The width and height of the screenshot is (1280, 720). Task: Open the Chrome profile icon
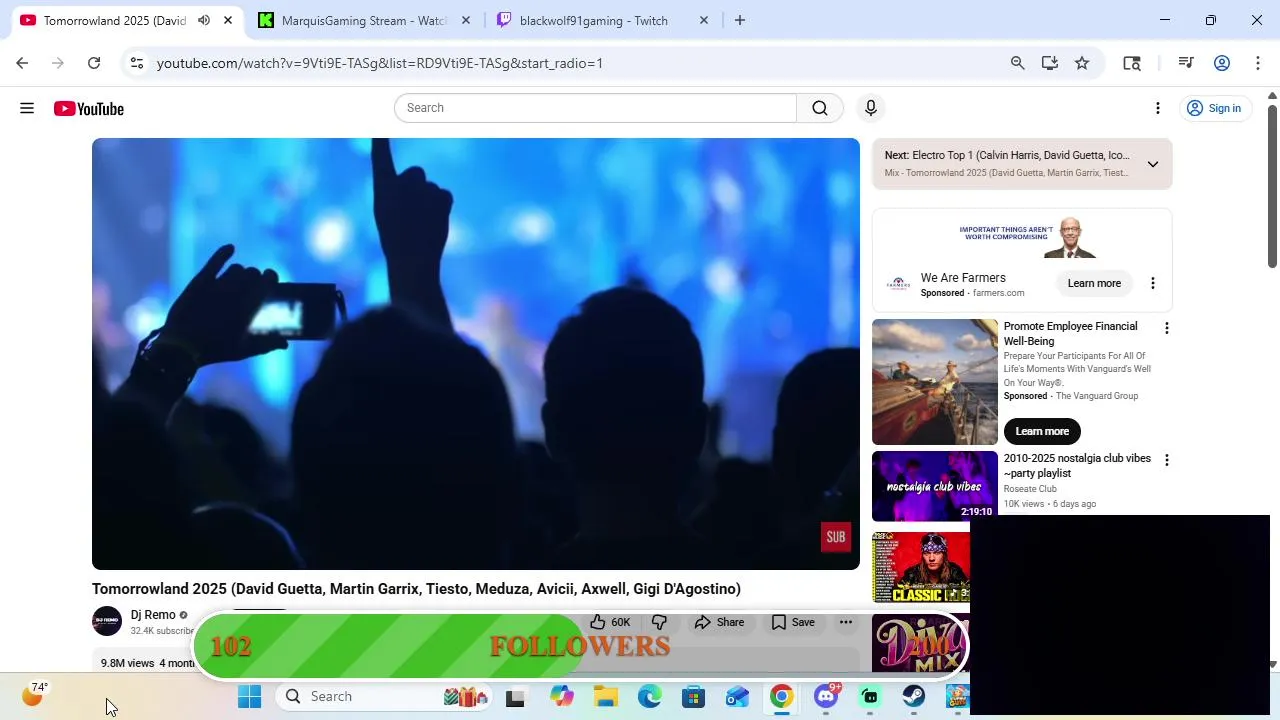1222,63
